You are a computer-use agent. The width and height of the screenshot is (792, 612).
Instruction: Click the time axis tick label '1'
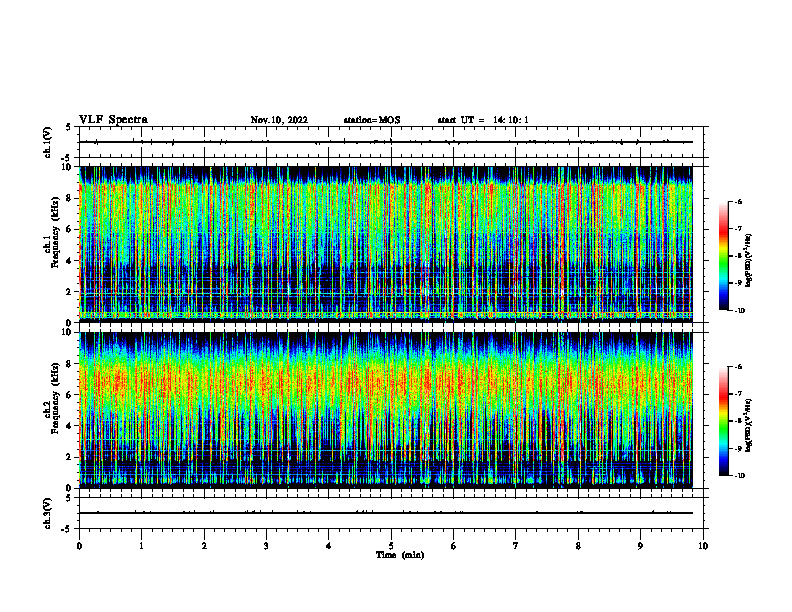(142, 546)
